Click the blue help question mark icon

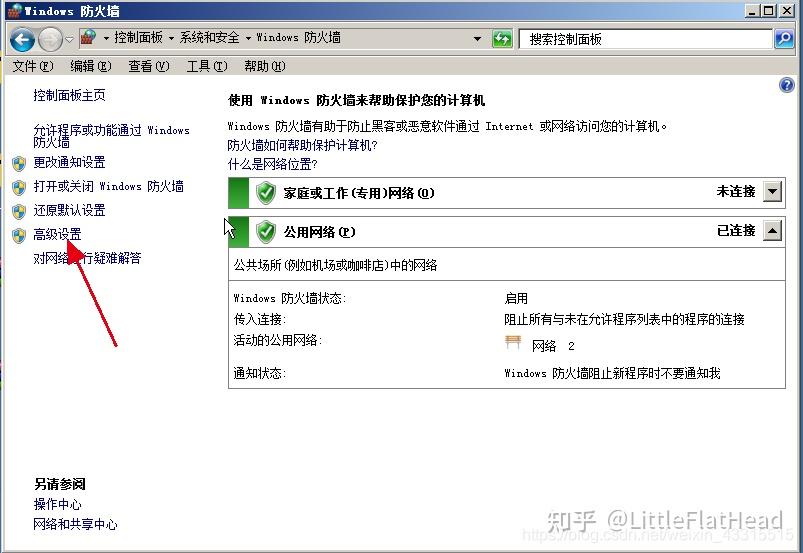pos(787,85)
